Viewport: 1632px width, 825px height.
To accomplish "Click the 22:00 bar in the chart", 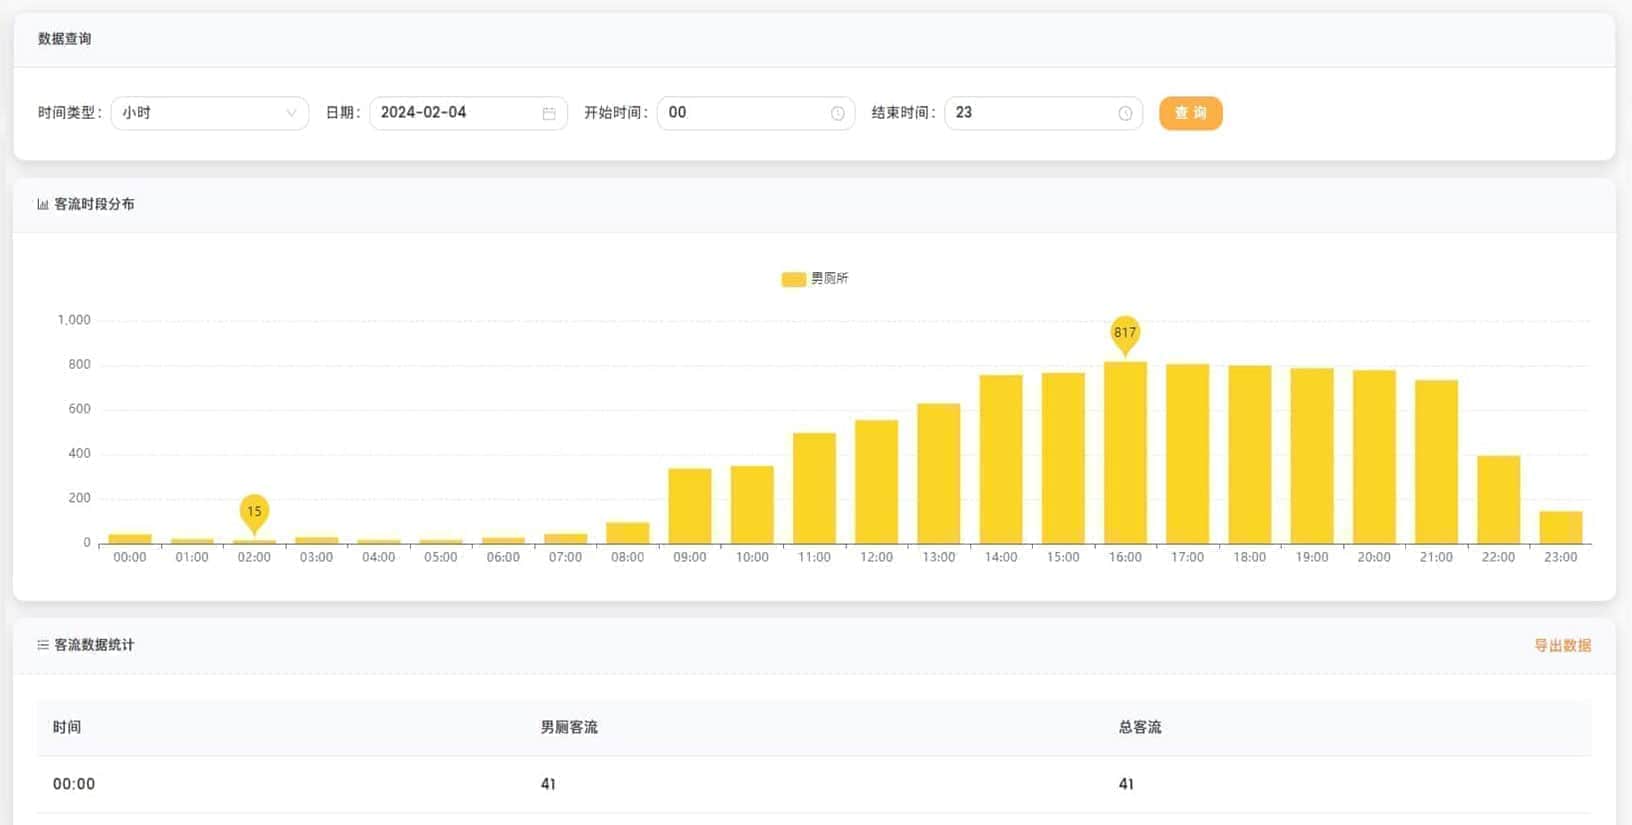I will tap(1498, 500).
